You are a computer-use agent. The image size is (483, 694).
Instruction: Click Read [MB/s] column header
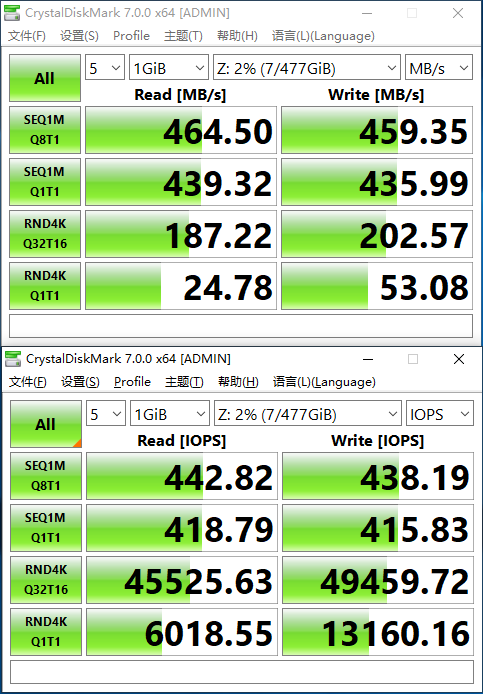tap(180, 94)
